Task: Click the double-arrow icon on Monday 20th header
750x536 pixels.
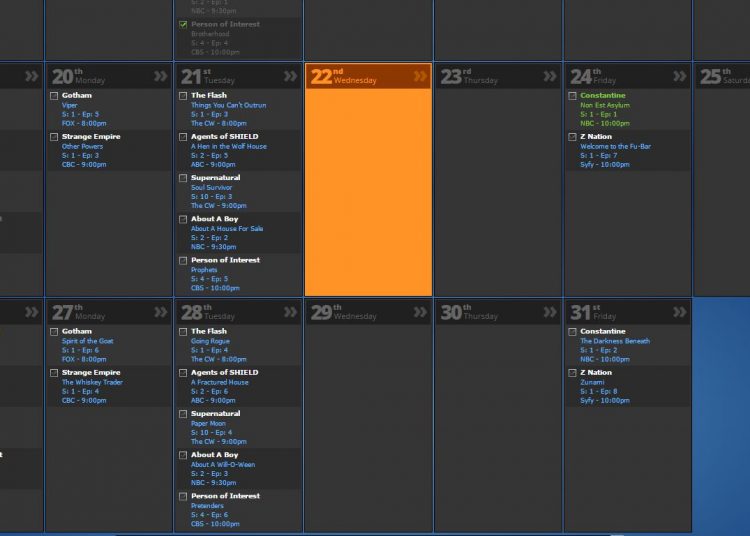Action: coord(161,76)
